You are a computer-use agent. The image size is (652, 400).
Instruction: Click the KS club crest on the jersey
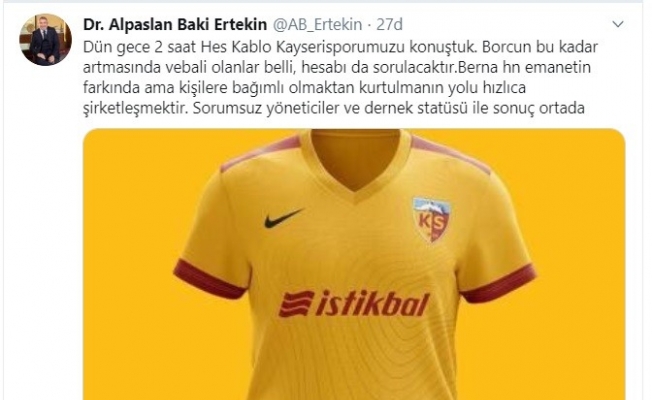click(x=432, y=220)
